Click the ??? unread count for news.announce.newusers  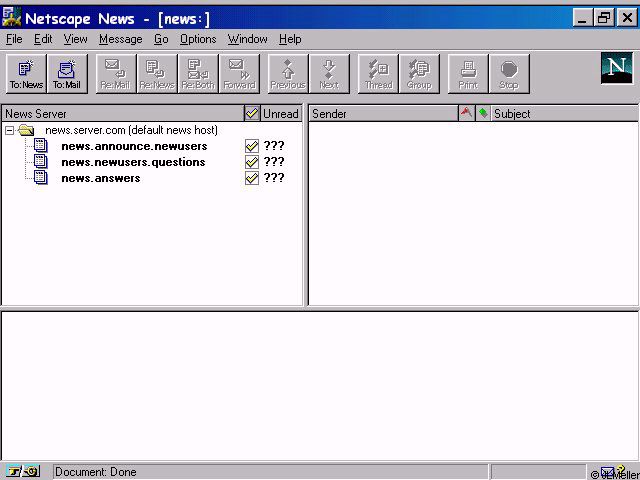pos(273,146)
